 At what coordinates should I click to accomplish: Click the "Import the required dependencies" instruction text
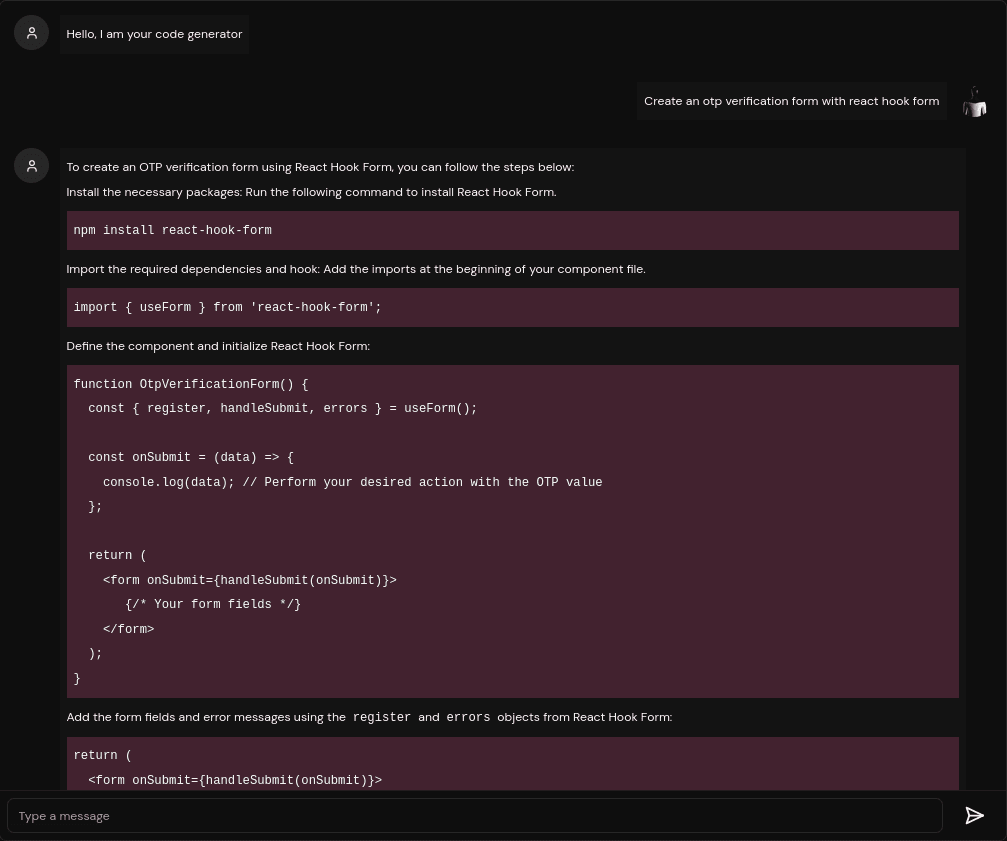tap(356, 269)
